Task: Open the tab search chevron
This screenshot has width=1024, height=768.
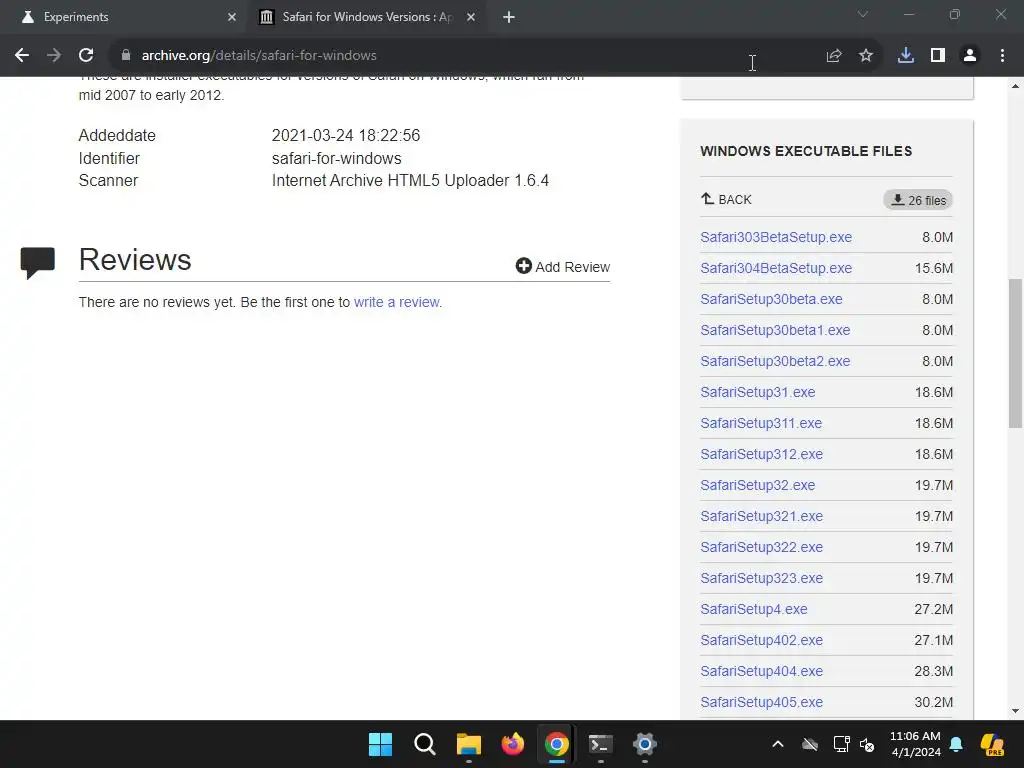Action: [x=863, y=14]
